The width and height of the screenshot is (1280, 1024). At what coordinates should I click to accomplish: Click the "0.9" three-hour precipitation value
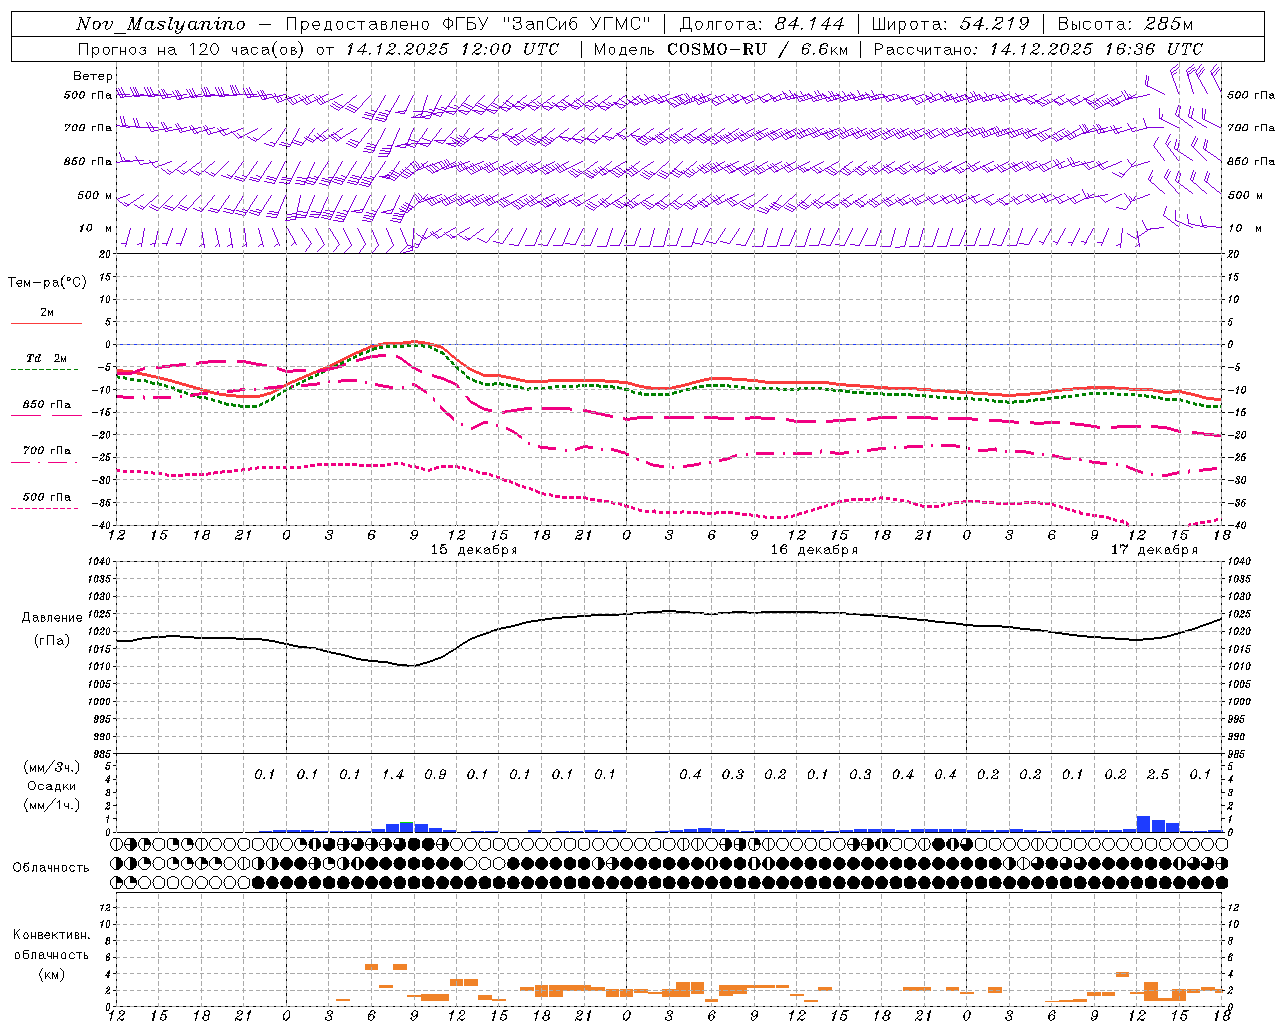435,775
